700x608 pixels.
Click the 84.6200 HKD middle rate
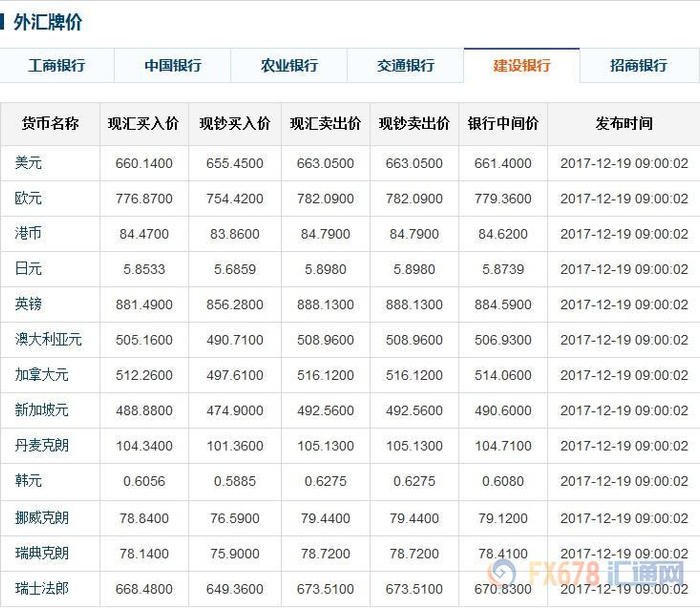[x=503, y=234]
